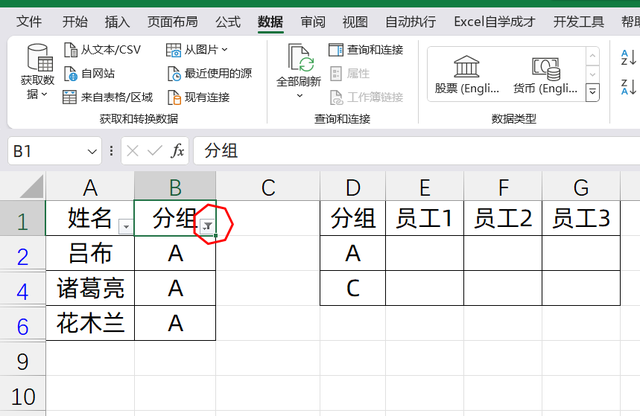Screen dimensions: 640x416
Task: Expand the data types gallery more button
Action: click(592, 92)
